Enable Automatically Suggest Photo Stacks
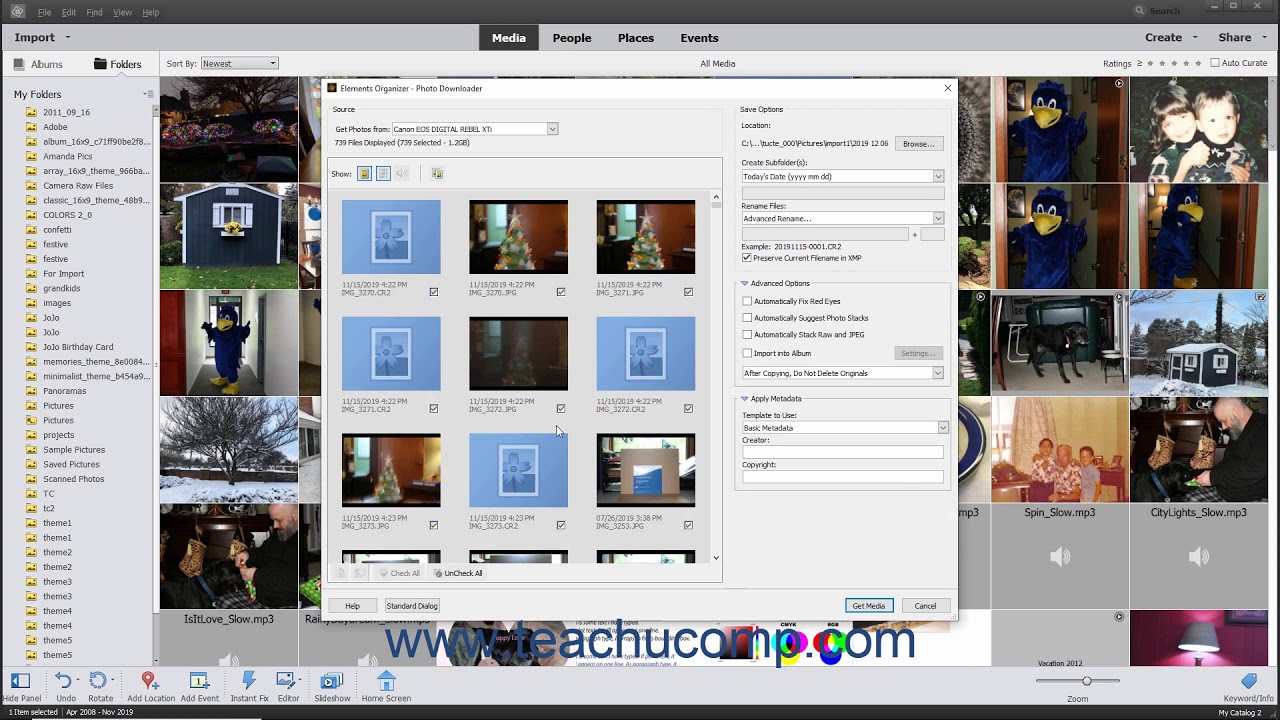The image size is (1280, 720). (x=747, y=318)
